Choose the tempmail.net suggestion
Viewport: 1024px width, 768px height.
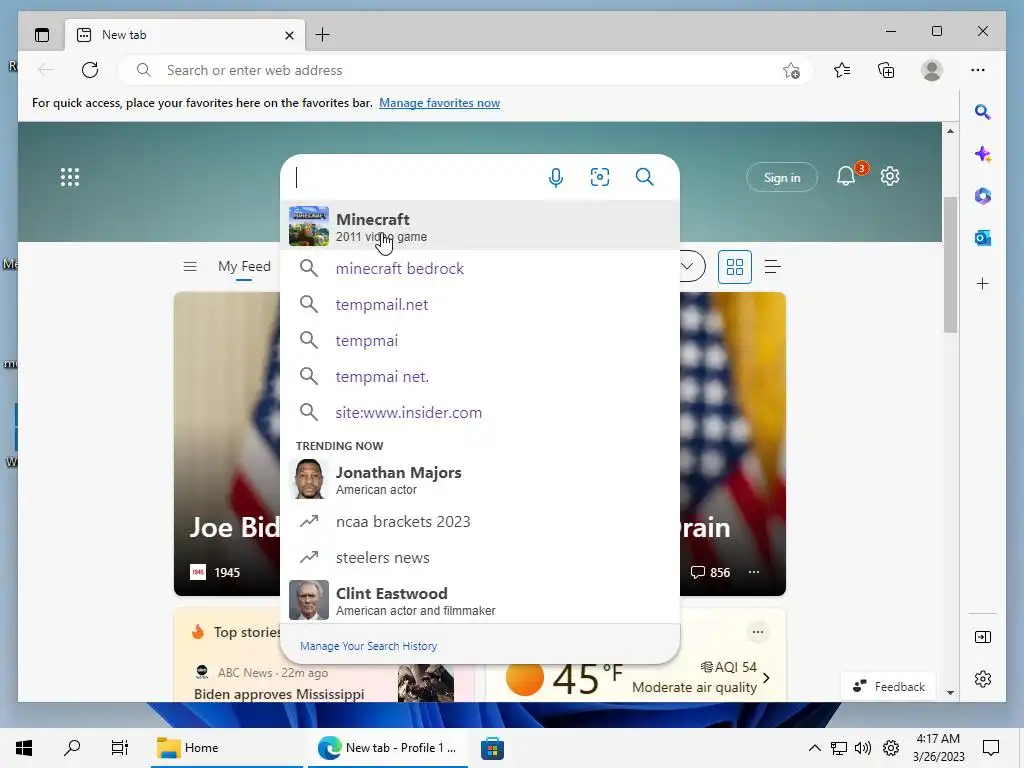[480, 304]
